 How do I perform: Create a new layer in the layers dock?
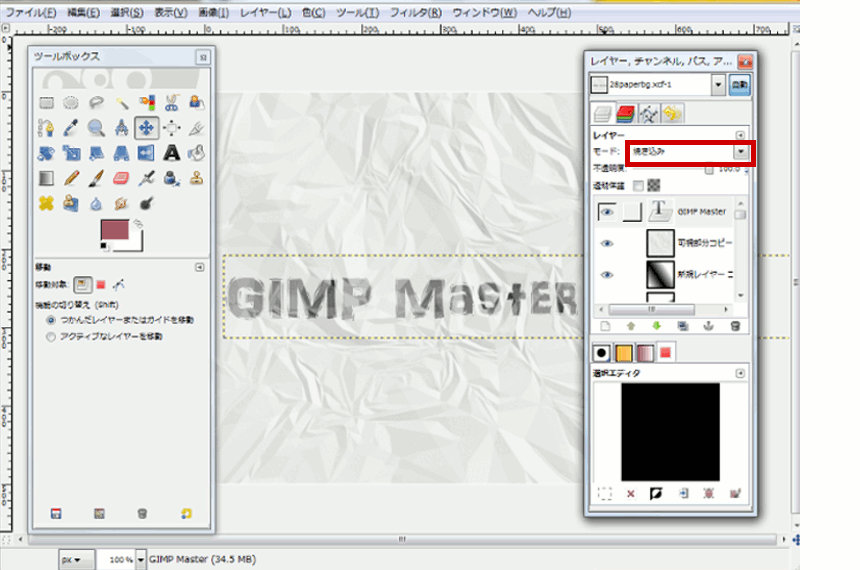tap(605, 326)
